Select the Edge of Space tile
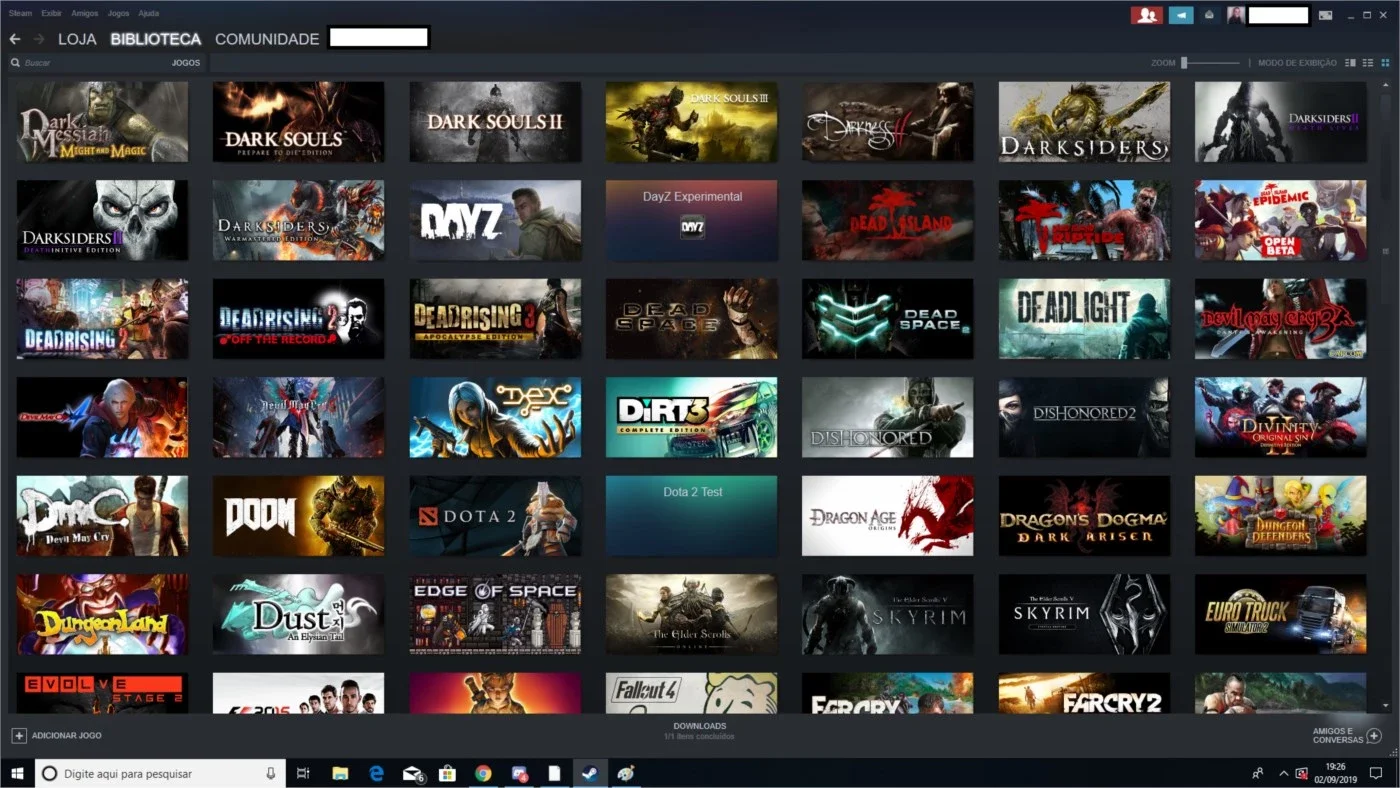 495,614
